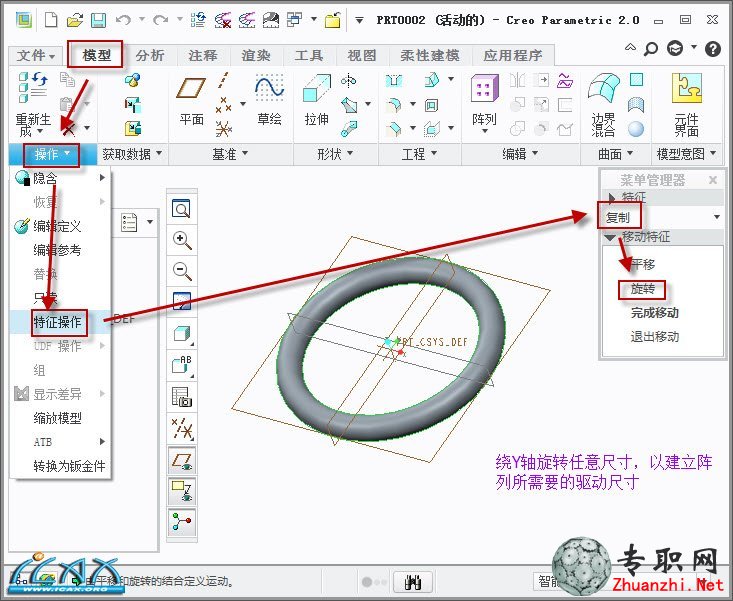Open the model tree settings dropdown arrow
This screenshot has width=733, height=601.
click(x=150, y=222)
